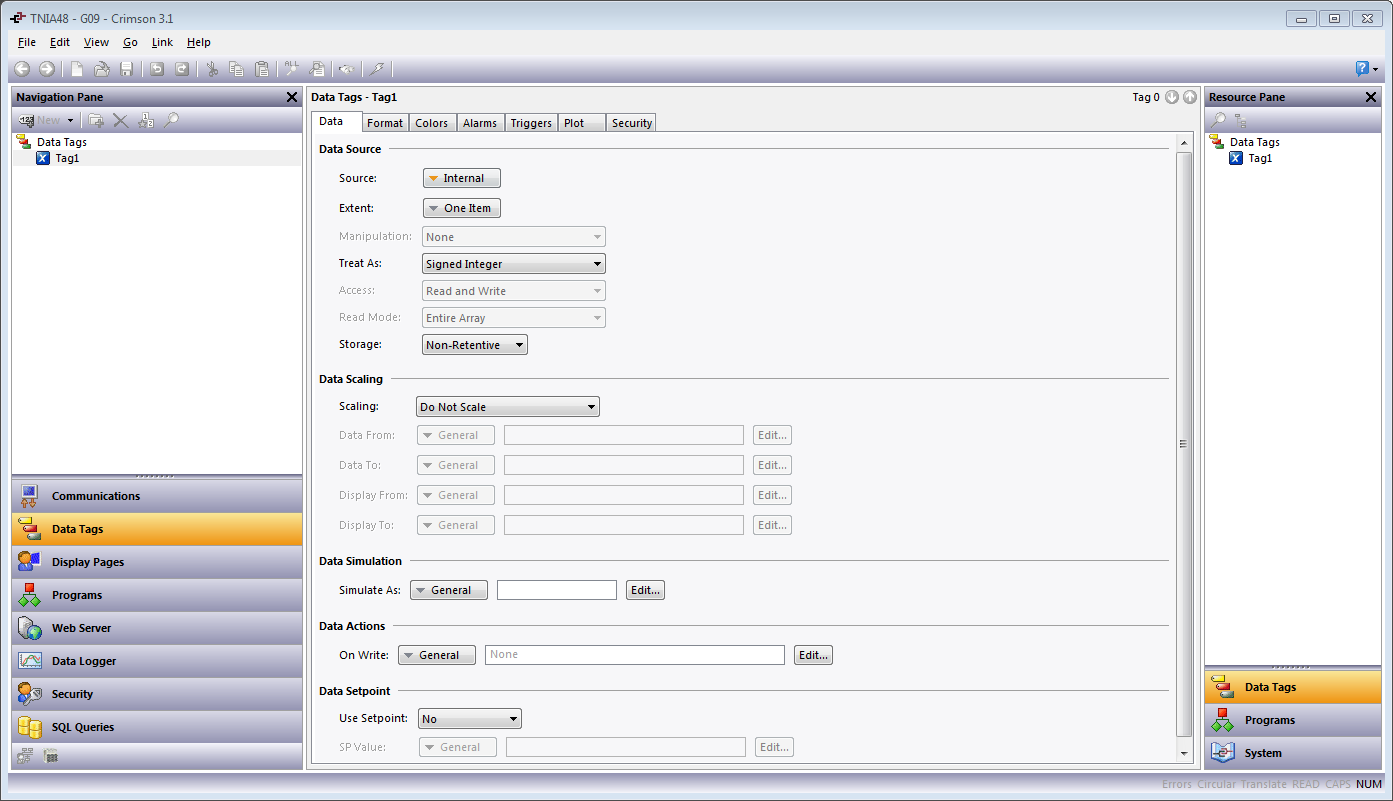1393x801 pixels.
Task: Open the View menu
Action: pyautogui.click(x=96, y=42)
